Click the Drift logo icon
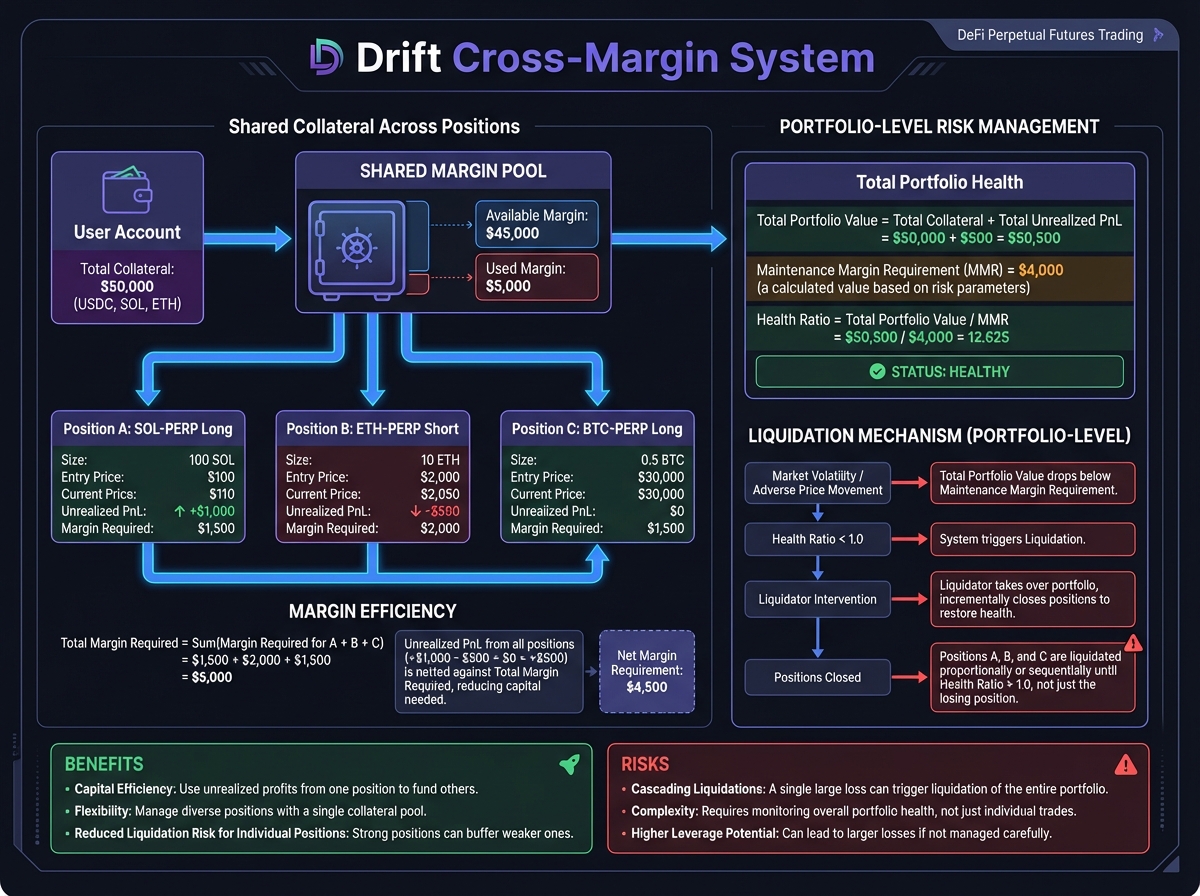This screenshot has height=896, width=1200. [x=326, y=57]
